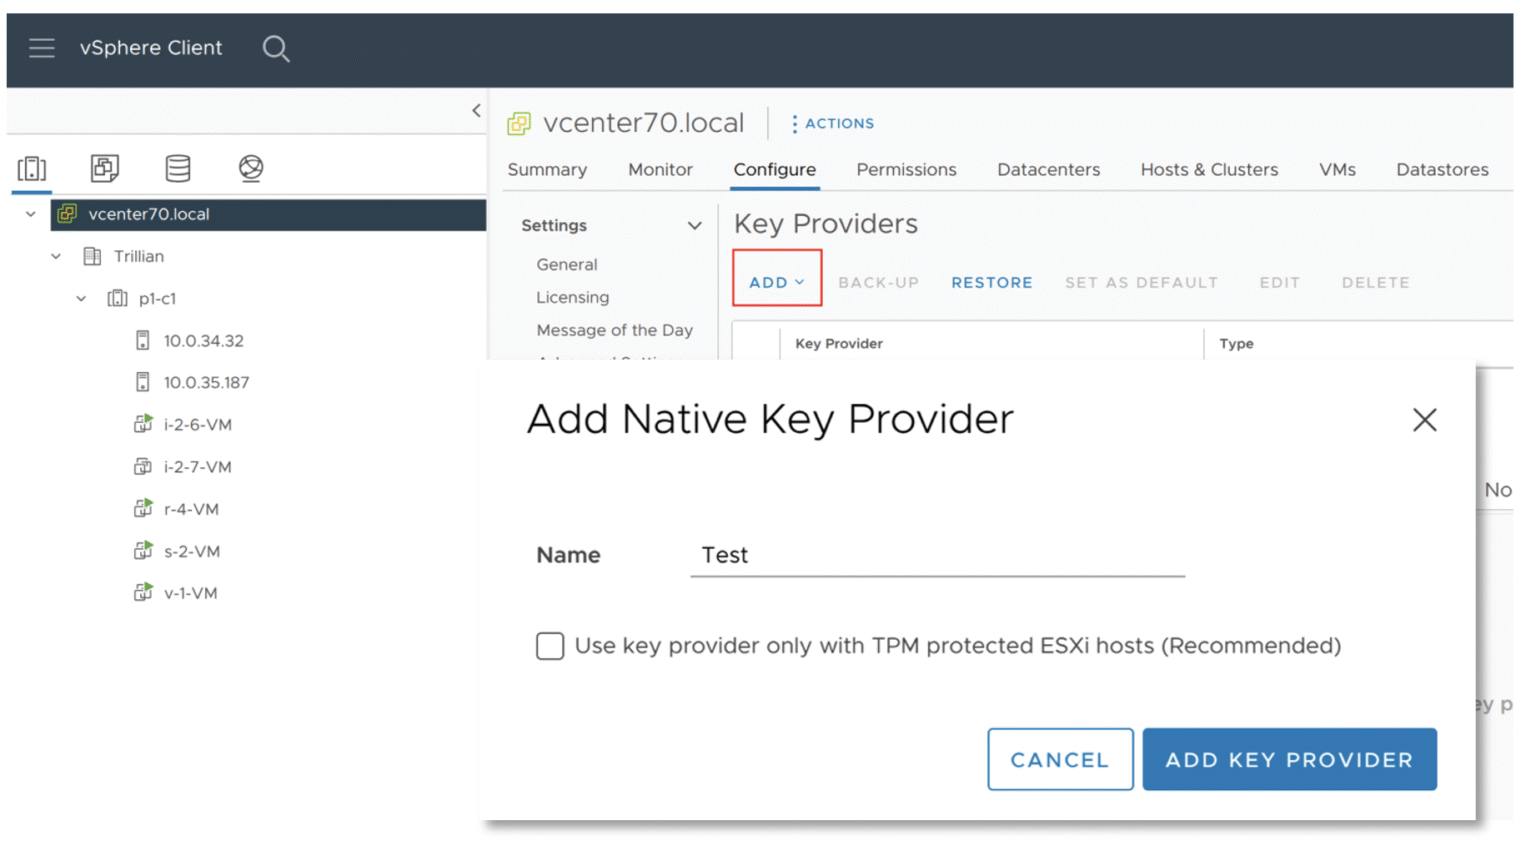The width and height of the screenshot is (1536, 856).
Task: Open the ACTIONS menu for vcenter70.local
Action: coord(833,123)
